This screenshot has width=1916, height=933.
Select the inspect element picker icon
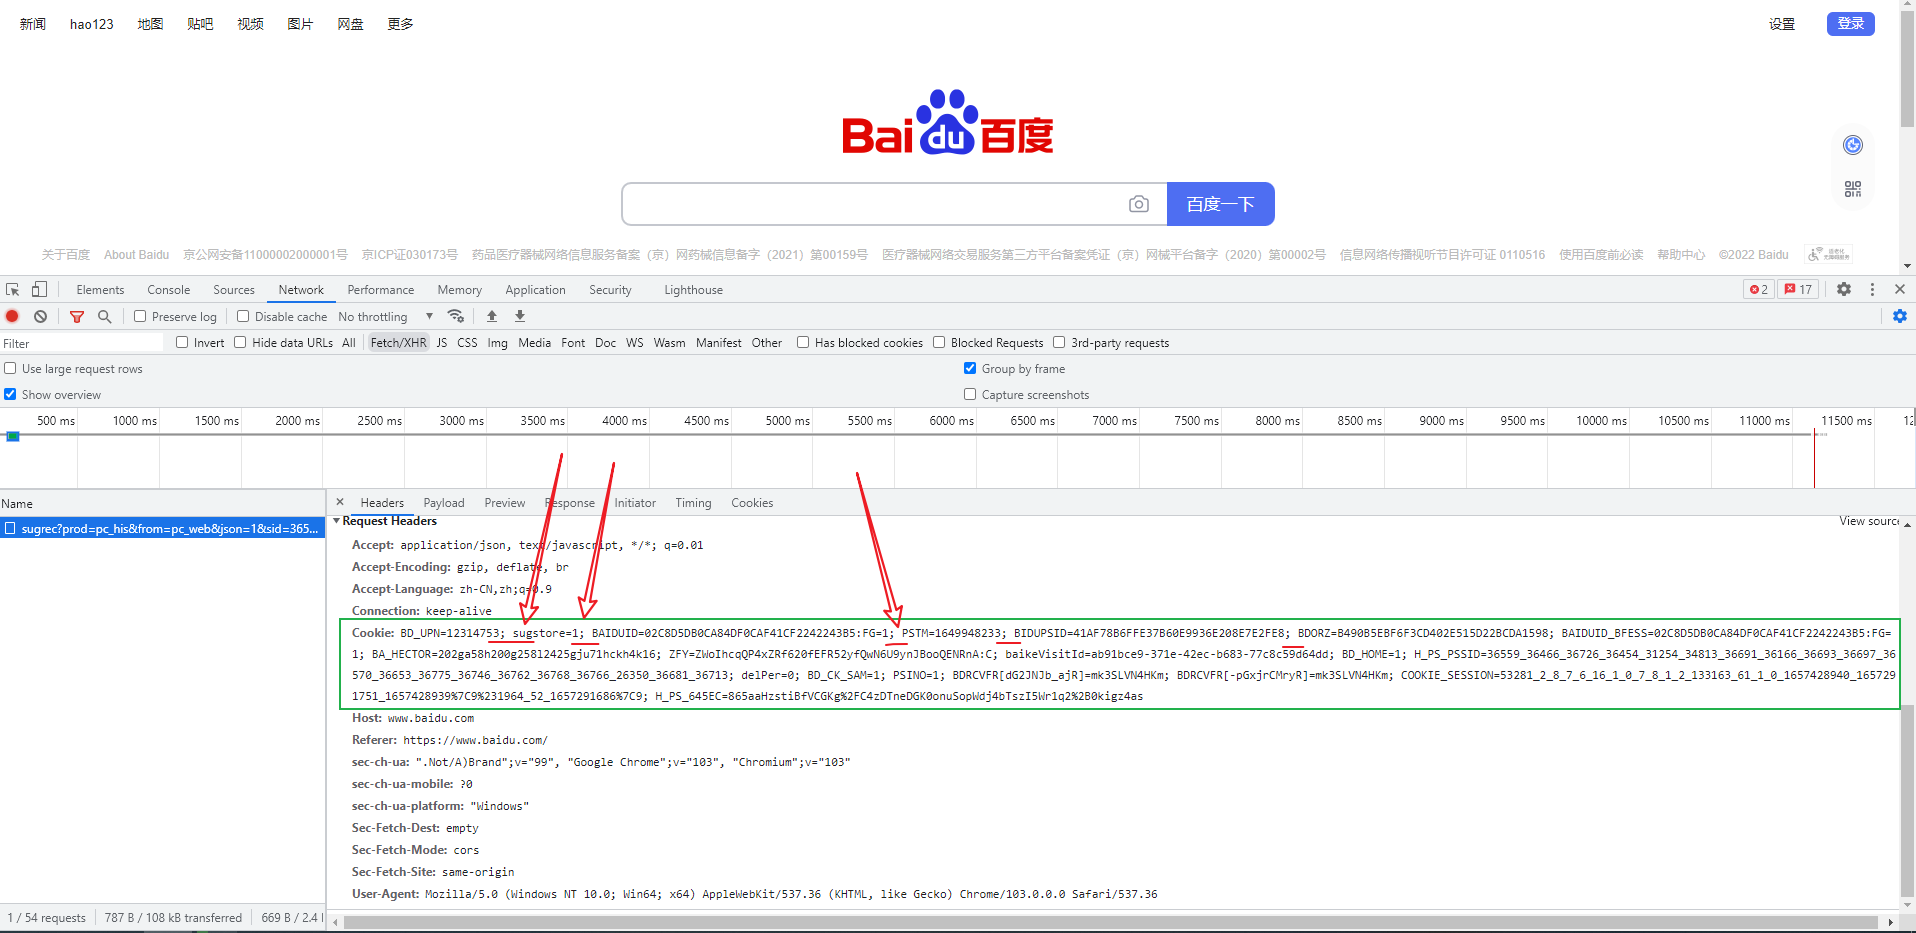point(13,289)
